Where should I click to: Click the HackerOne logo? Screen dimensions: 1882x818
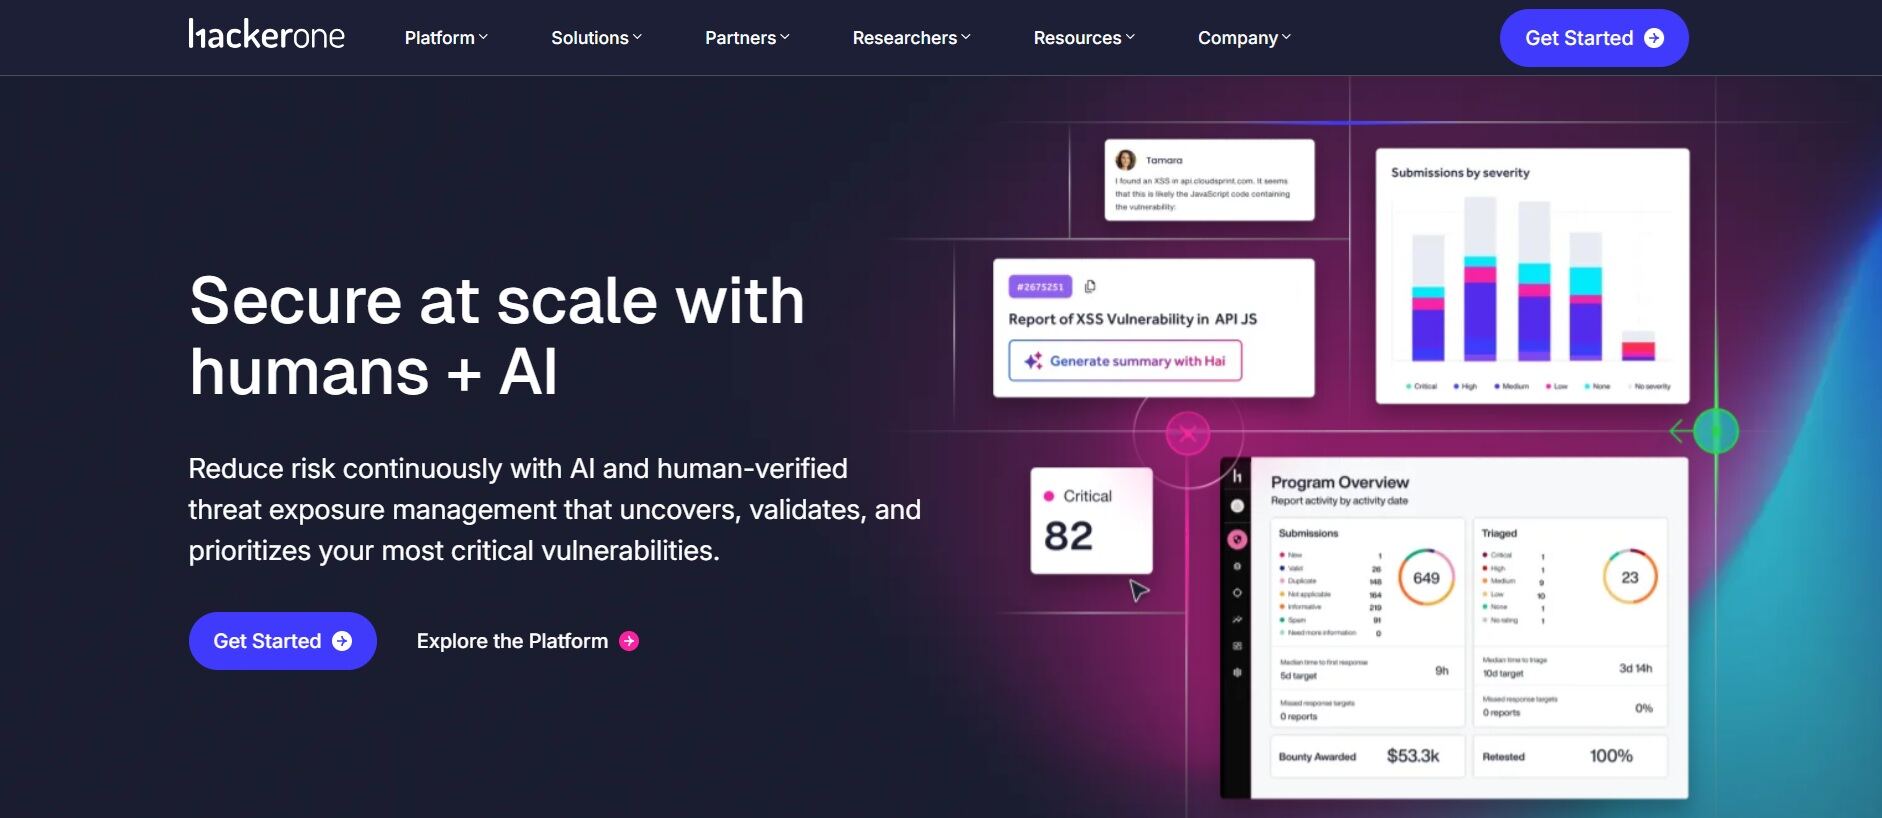click(x=266, y=35)
